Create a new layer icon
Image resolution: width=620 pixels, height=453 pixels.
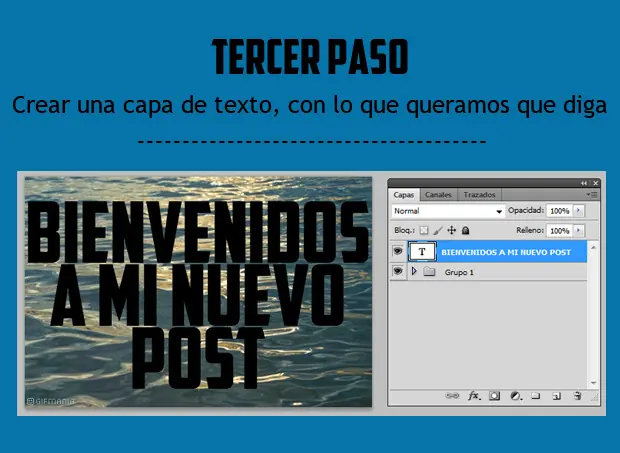556,396
